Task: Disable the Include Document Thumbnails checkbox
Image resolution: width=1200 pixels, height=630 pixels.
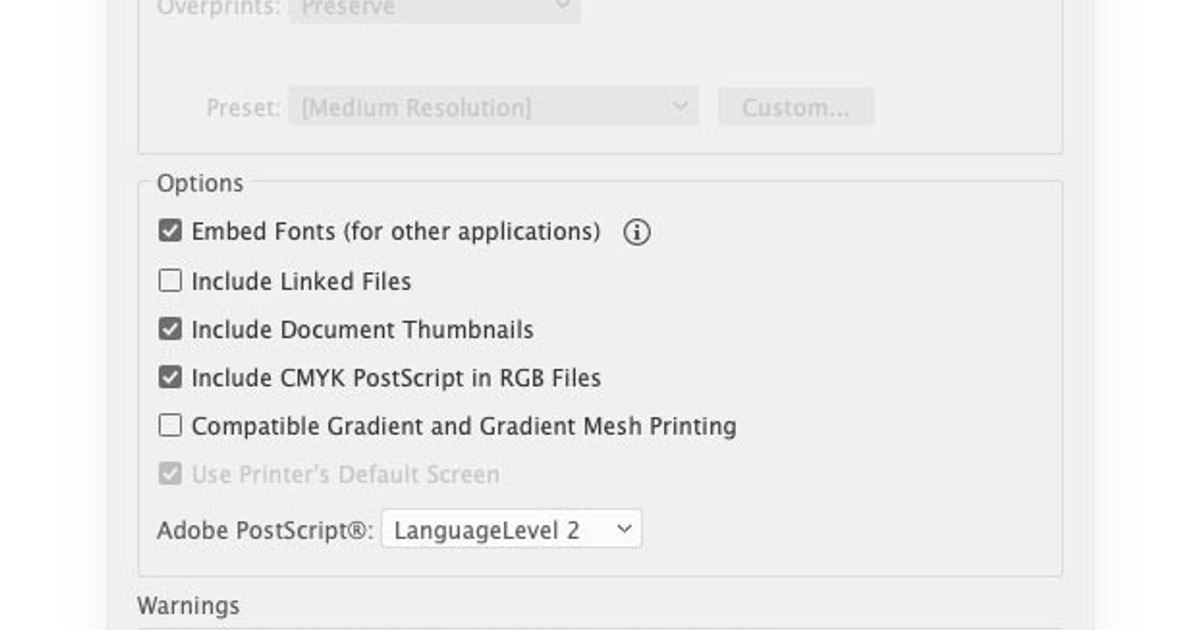Action: [x=170, y=328]
